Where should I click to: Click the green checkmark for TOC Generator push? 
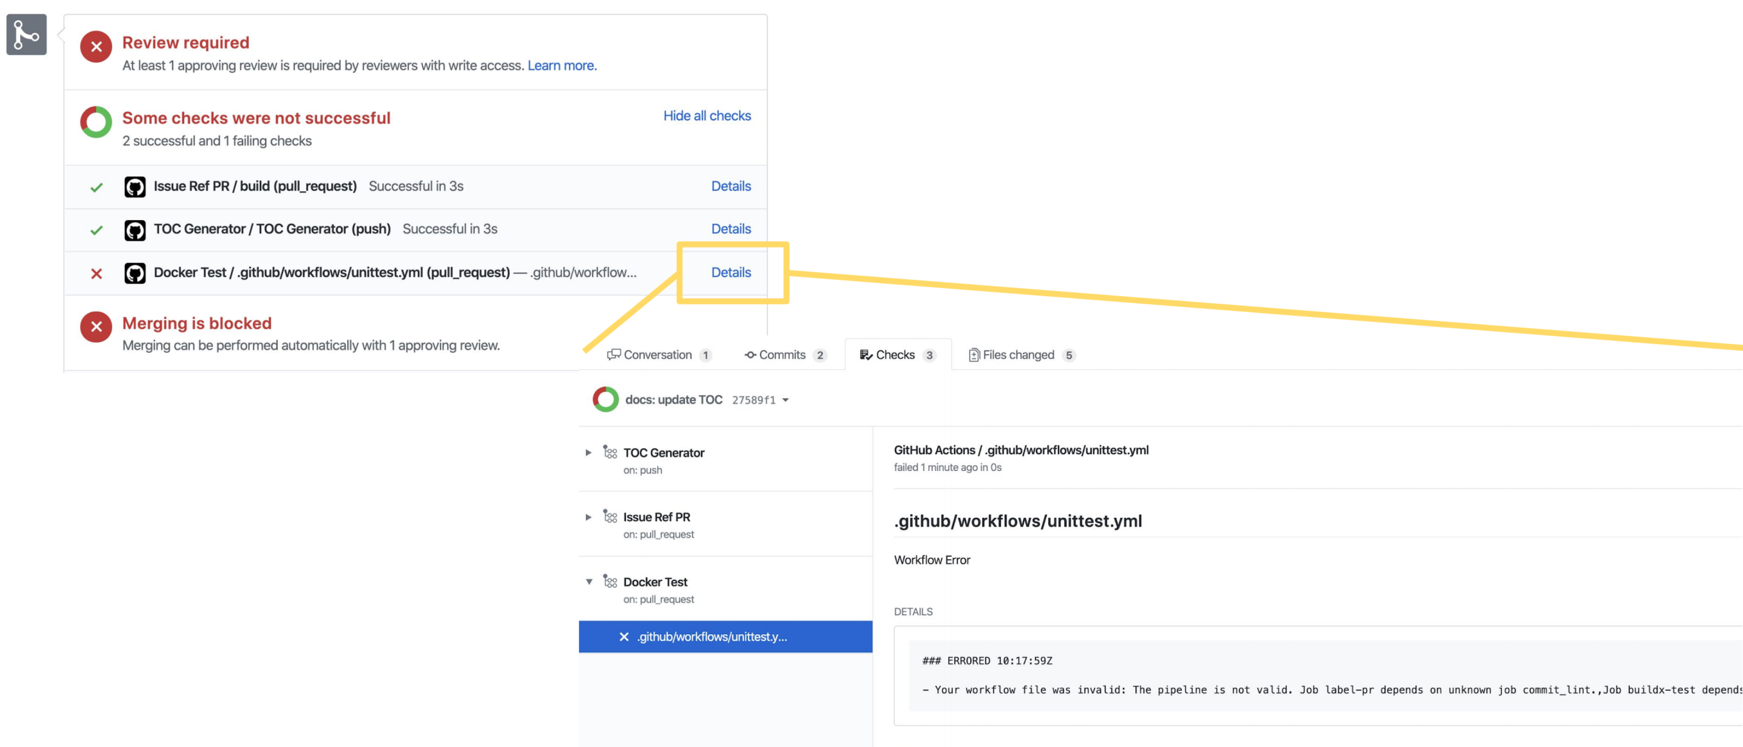click(x=96, y=230)
